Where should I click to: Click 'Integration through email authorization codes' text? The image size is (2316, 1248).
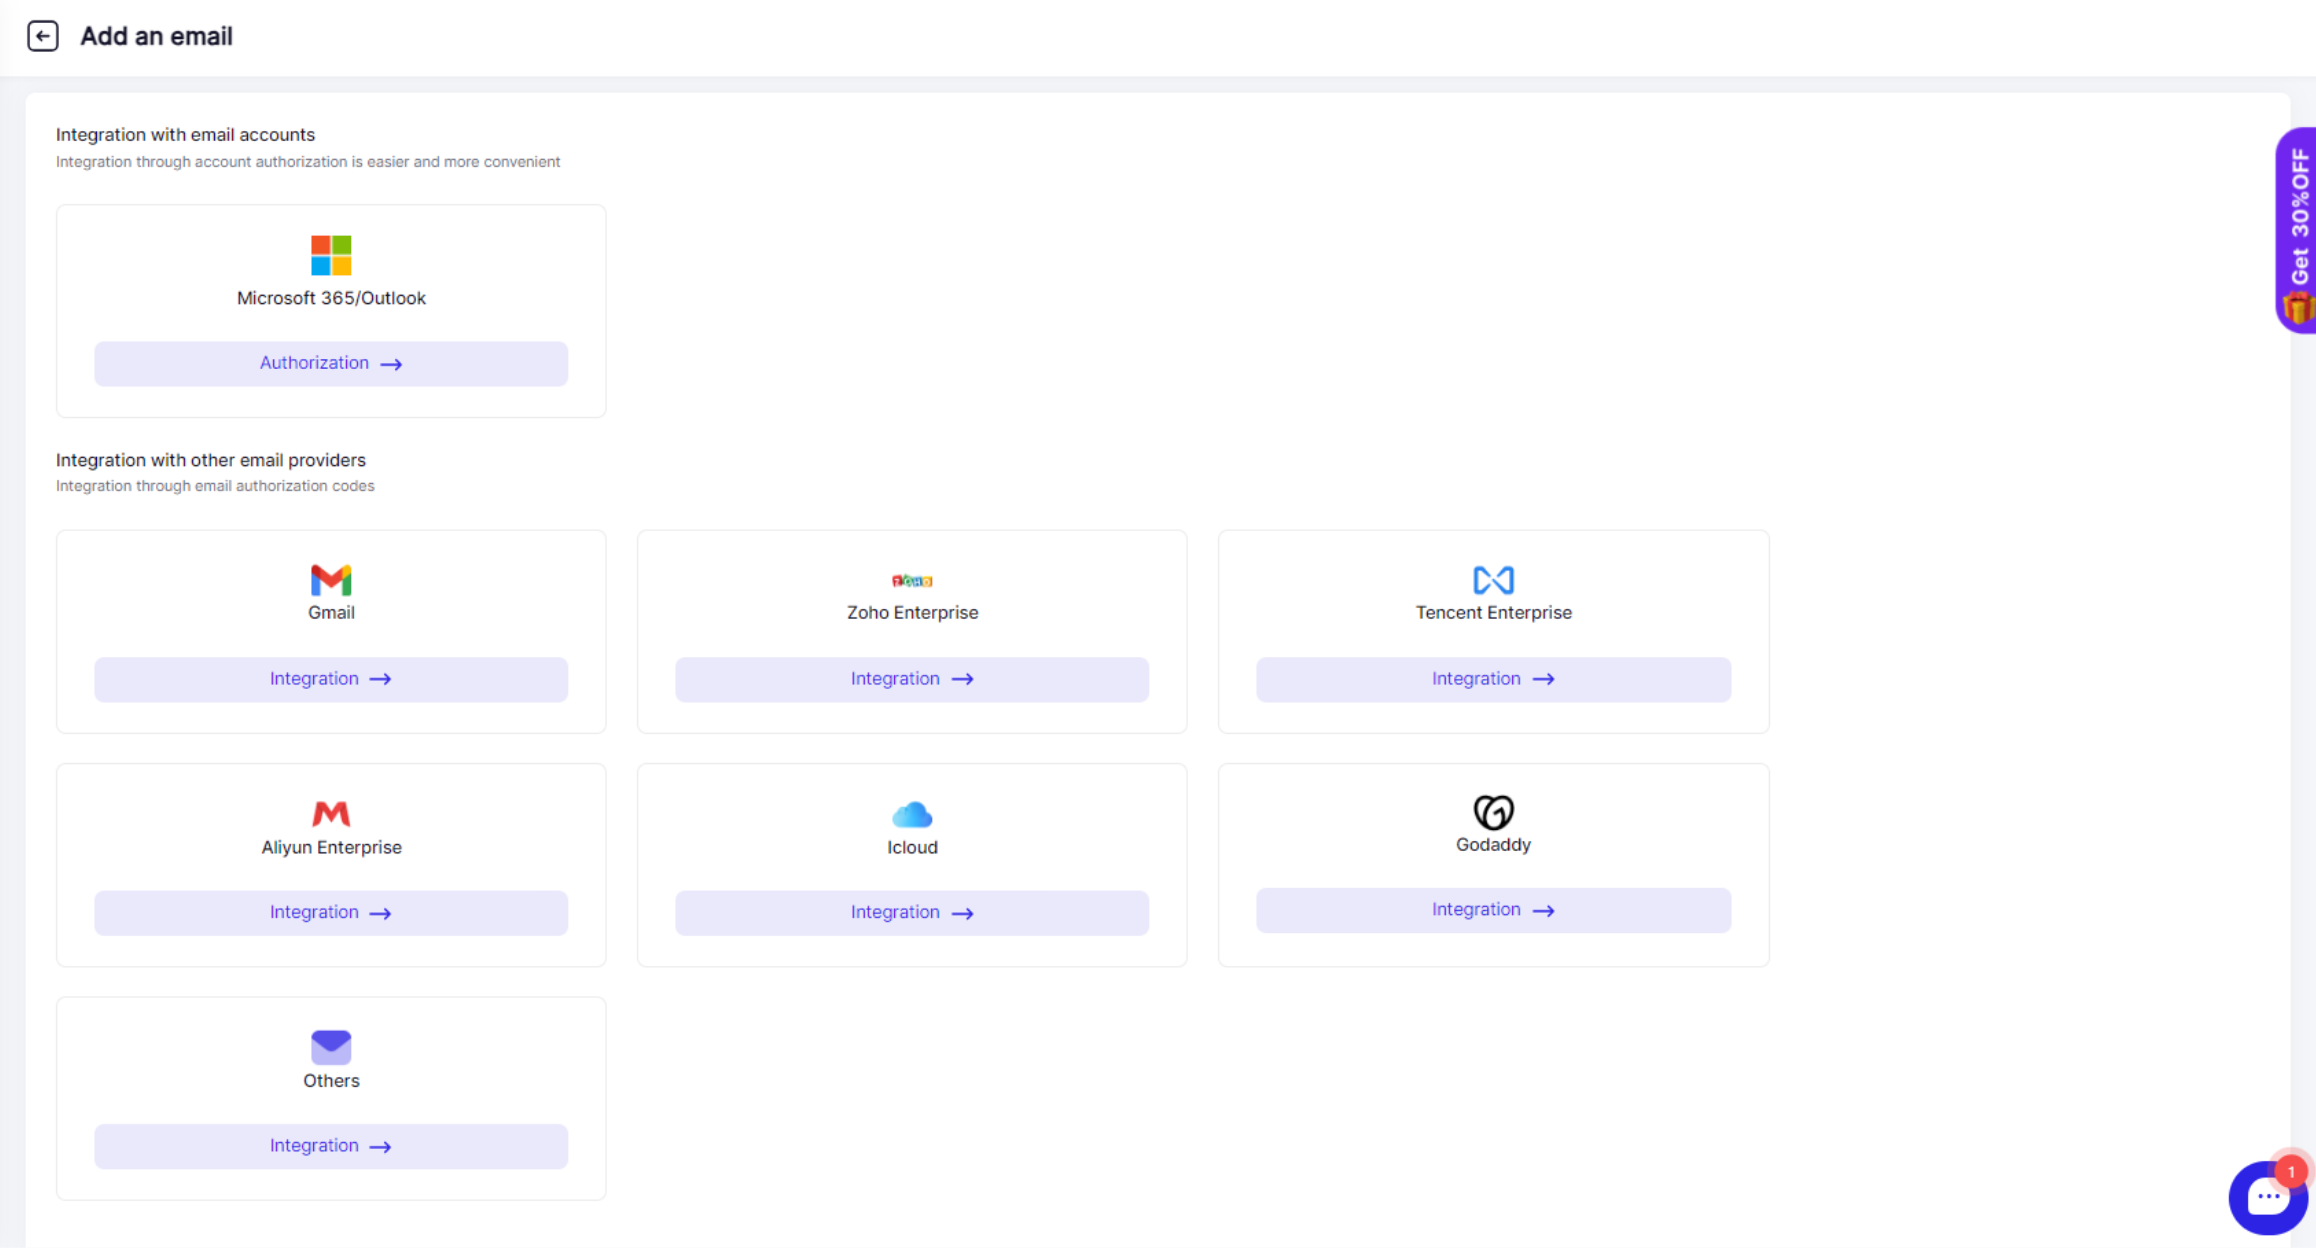coord(215,486)
